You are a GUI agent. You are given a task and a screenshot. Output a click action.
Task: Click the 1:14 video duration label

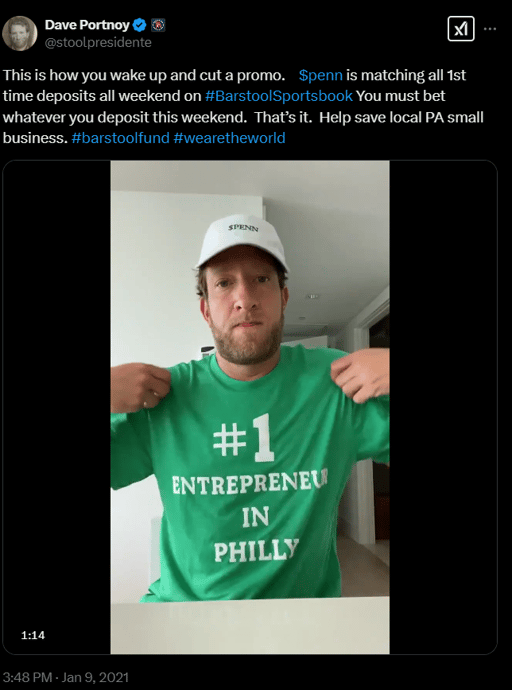click(x=33, y=635)
